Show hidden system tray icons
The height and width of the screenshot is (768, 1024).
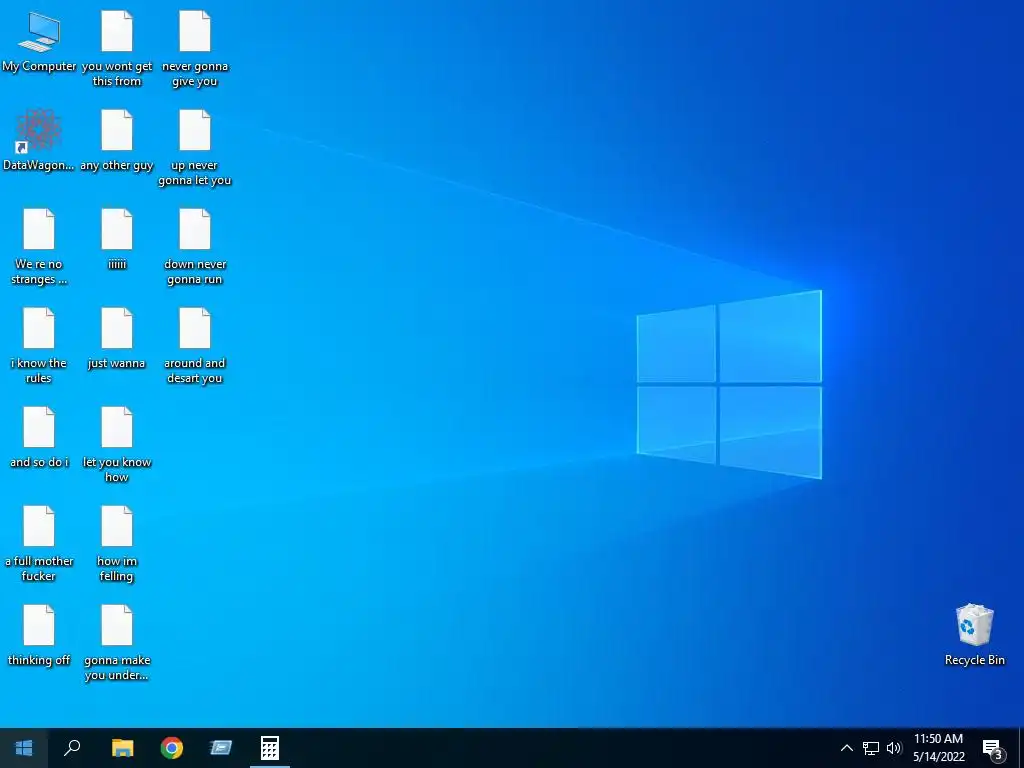(x=846, y=748)
